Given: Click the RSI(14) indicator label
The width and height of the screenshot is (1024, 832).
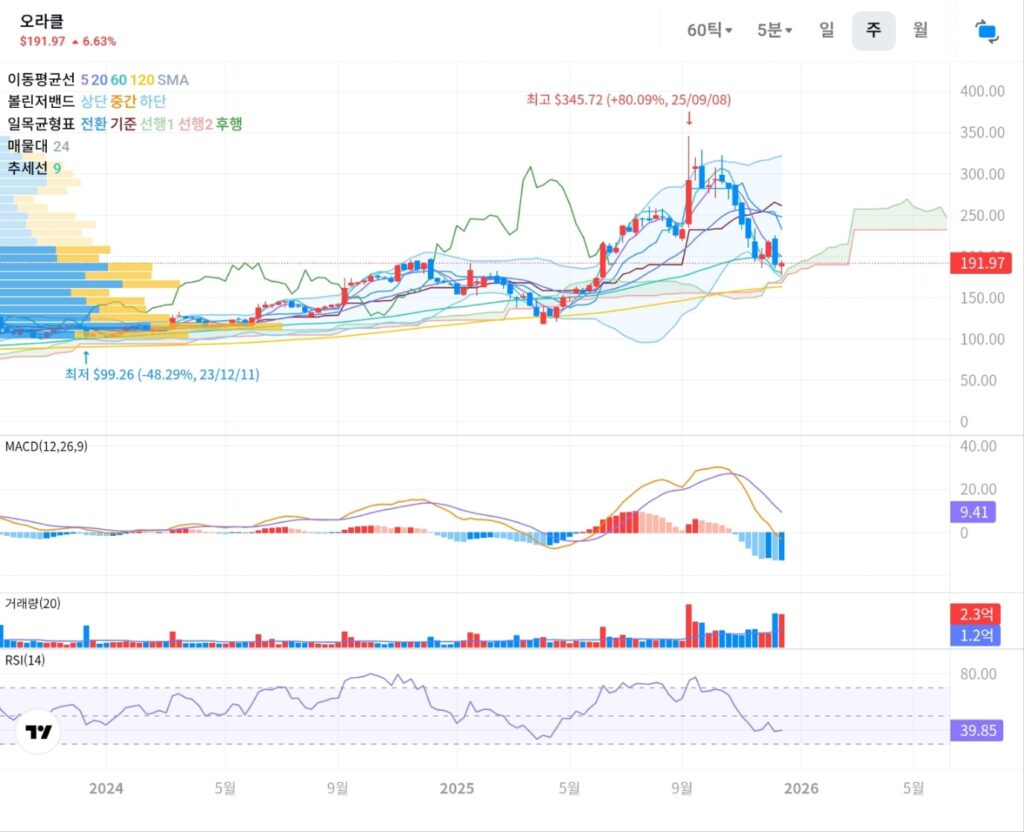Looking at the screenshot, I should click(x=25, y=660).
